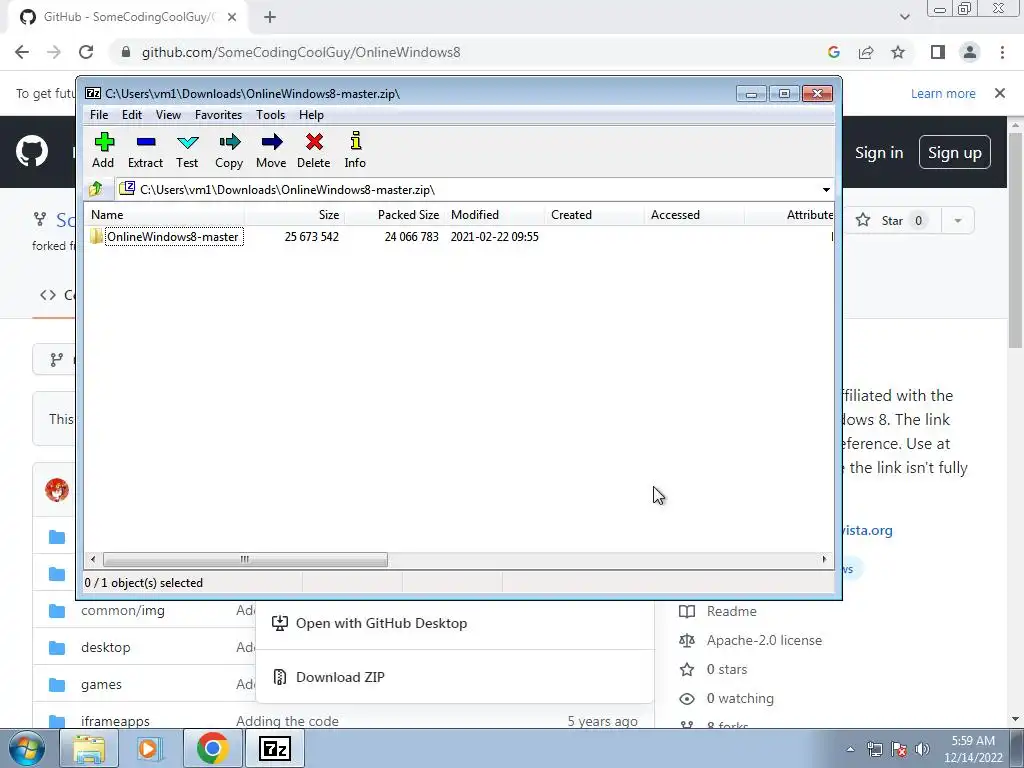Click the 7-Zip scrollbar right arrow

pos(824,559)
